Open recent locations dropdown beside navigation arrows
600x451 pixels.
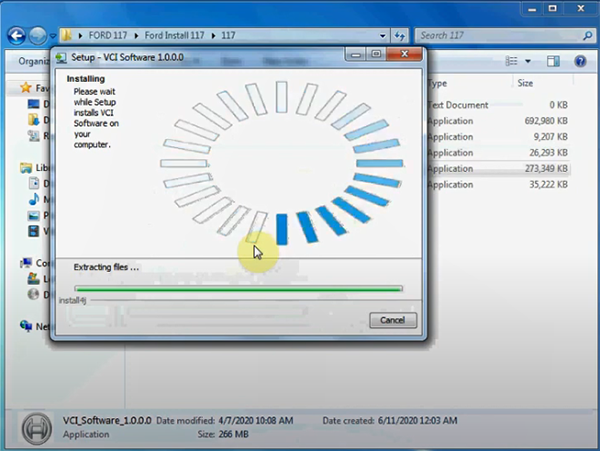point(53,36)
